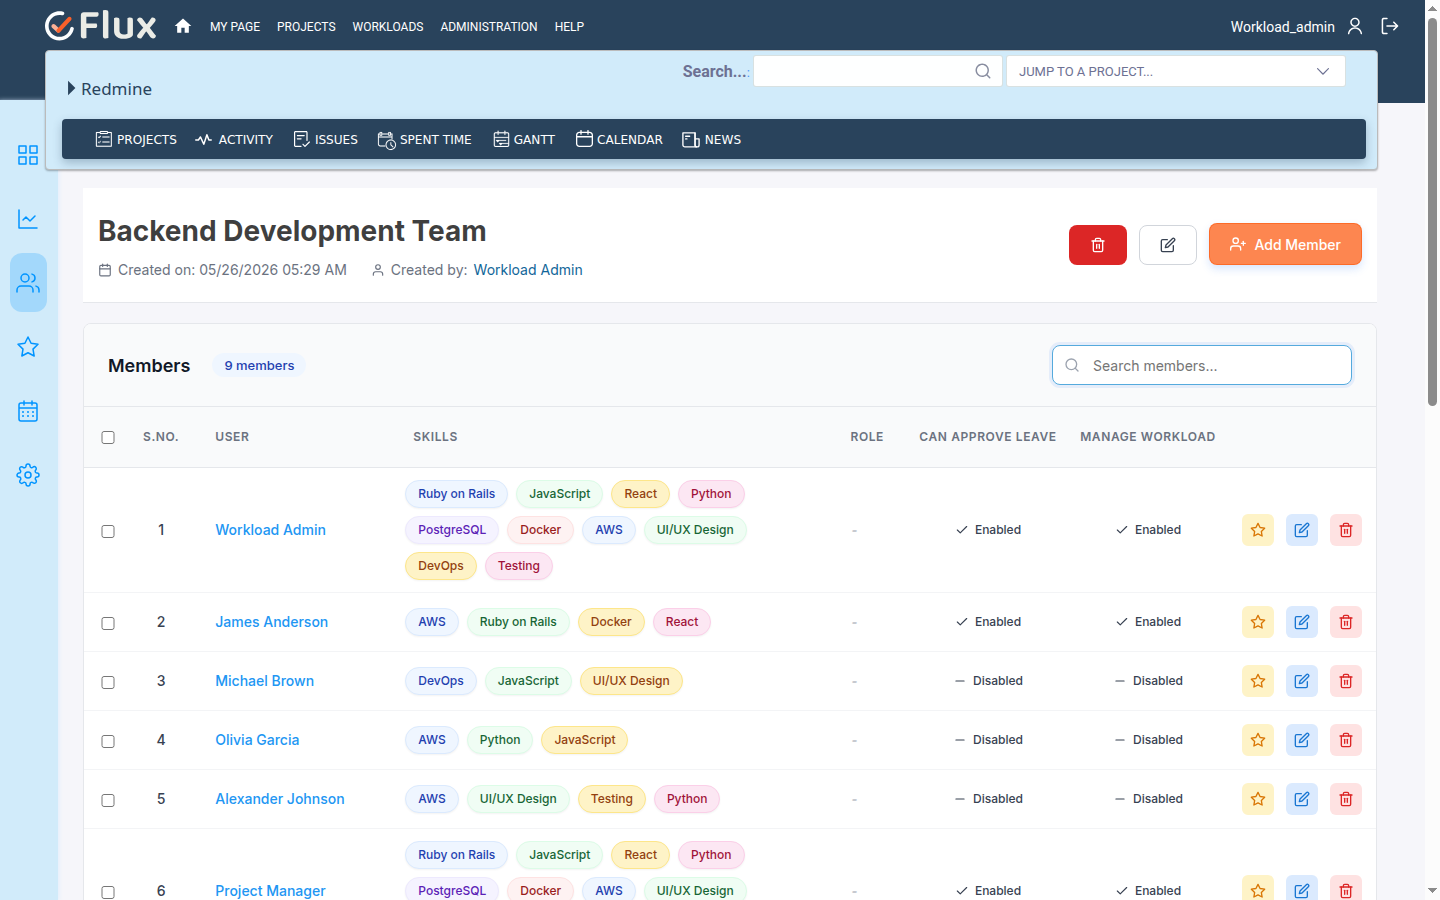Screen dimensions: 1440x900
Task: Switch to the News tab
Action: pyautogui.click(x=712, y=139)
